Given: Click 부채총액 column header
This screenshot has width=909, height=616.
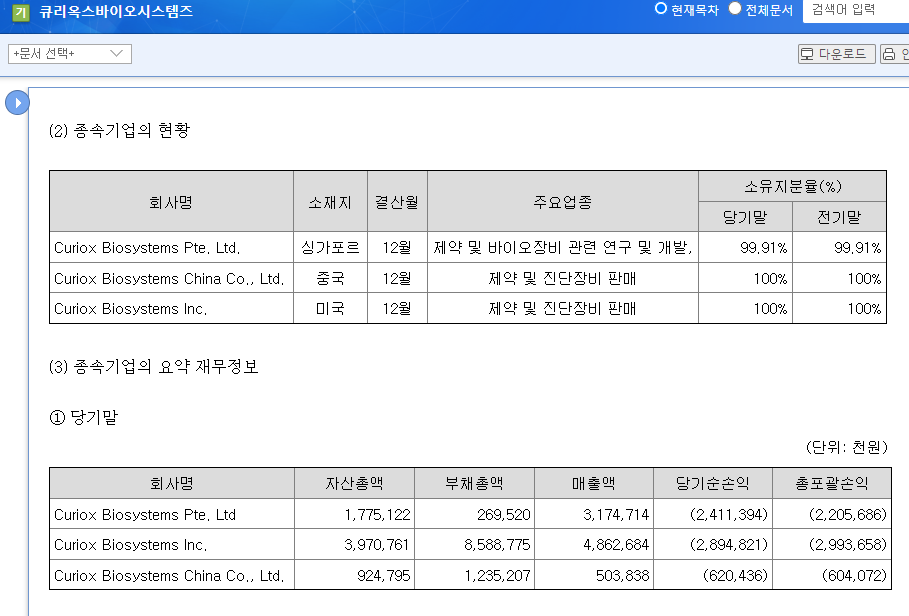Looking at the screenshot, I should [x=474, y=483].
